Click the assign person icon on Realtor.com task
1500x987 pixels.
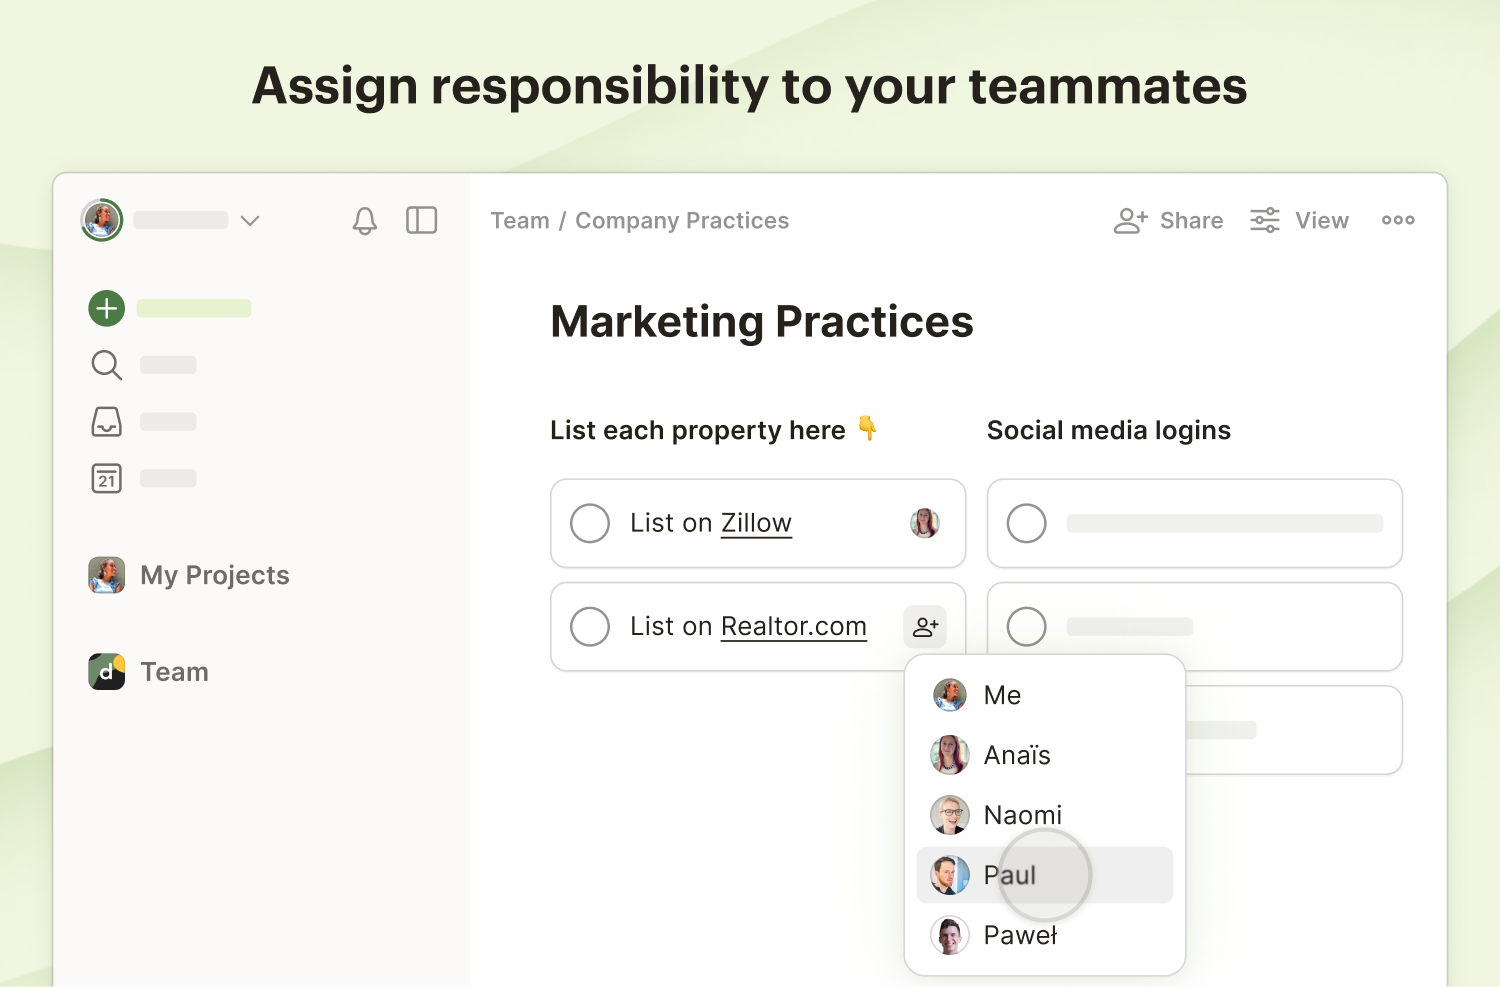(x=925, y=627)
